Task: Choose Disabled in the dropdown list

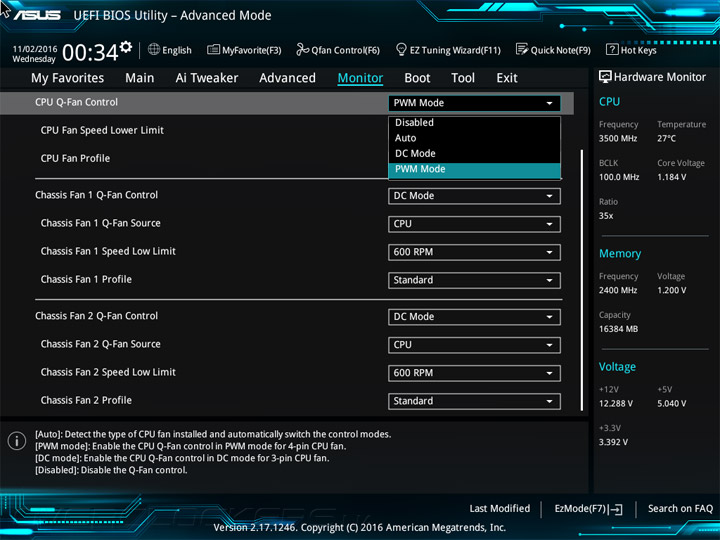Action: pyautogui.click(x=474, y=123)
